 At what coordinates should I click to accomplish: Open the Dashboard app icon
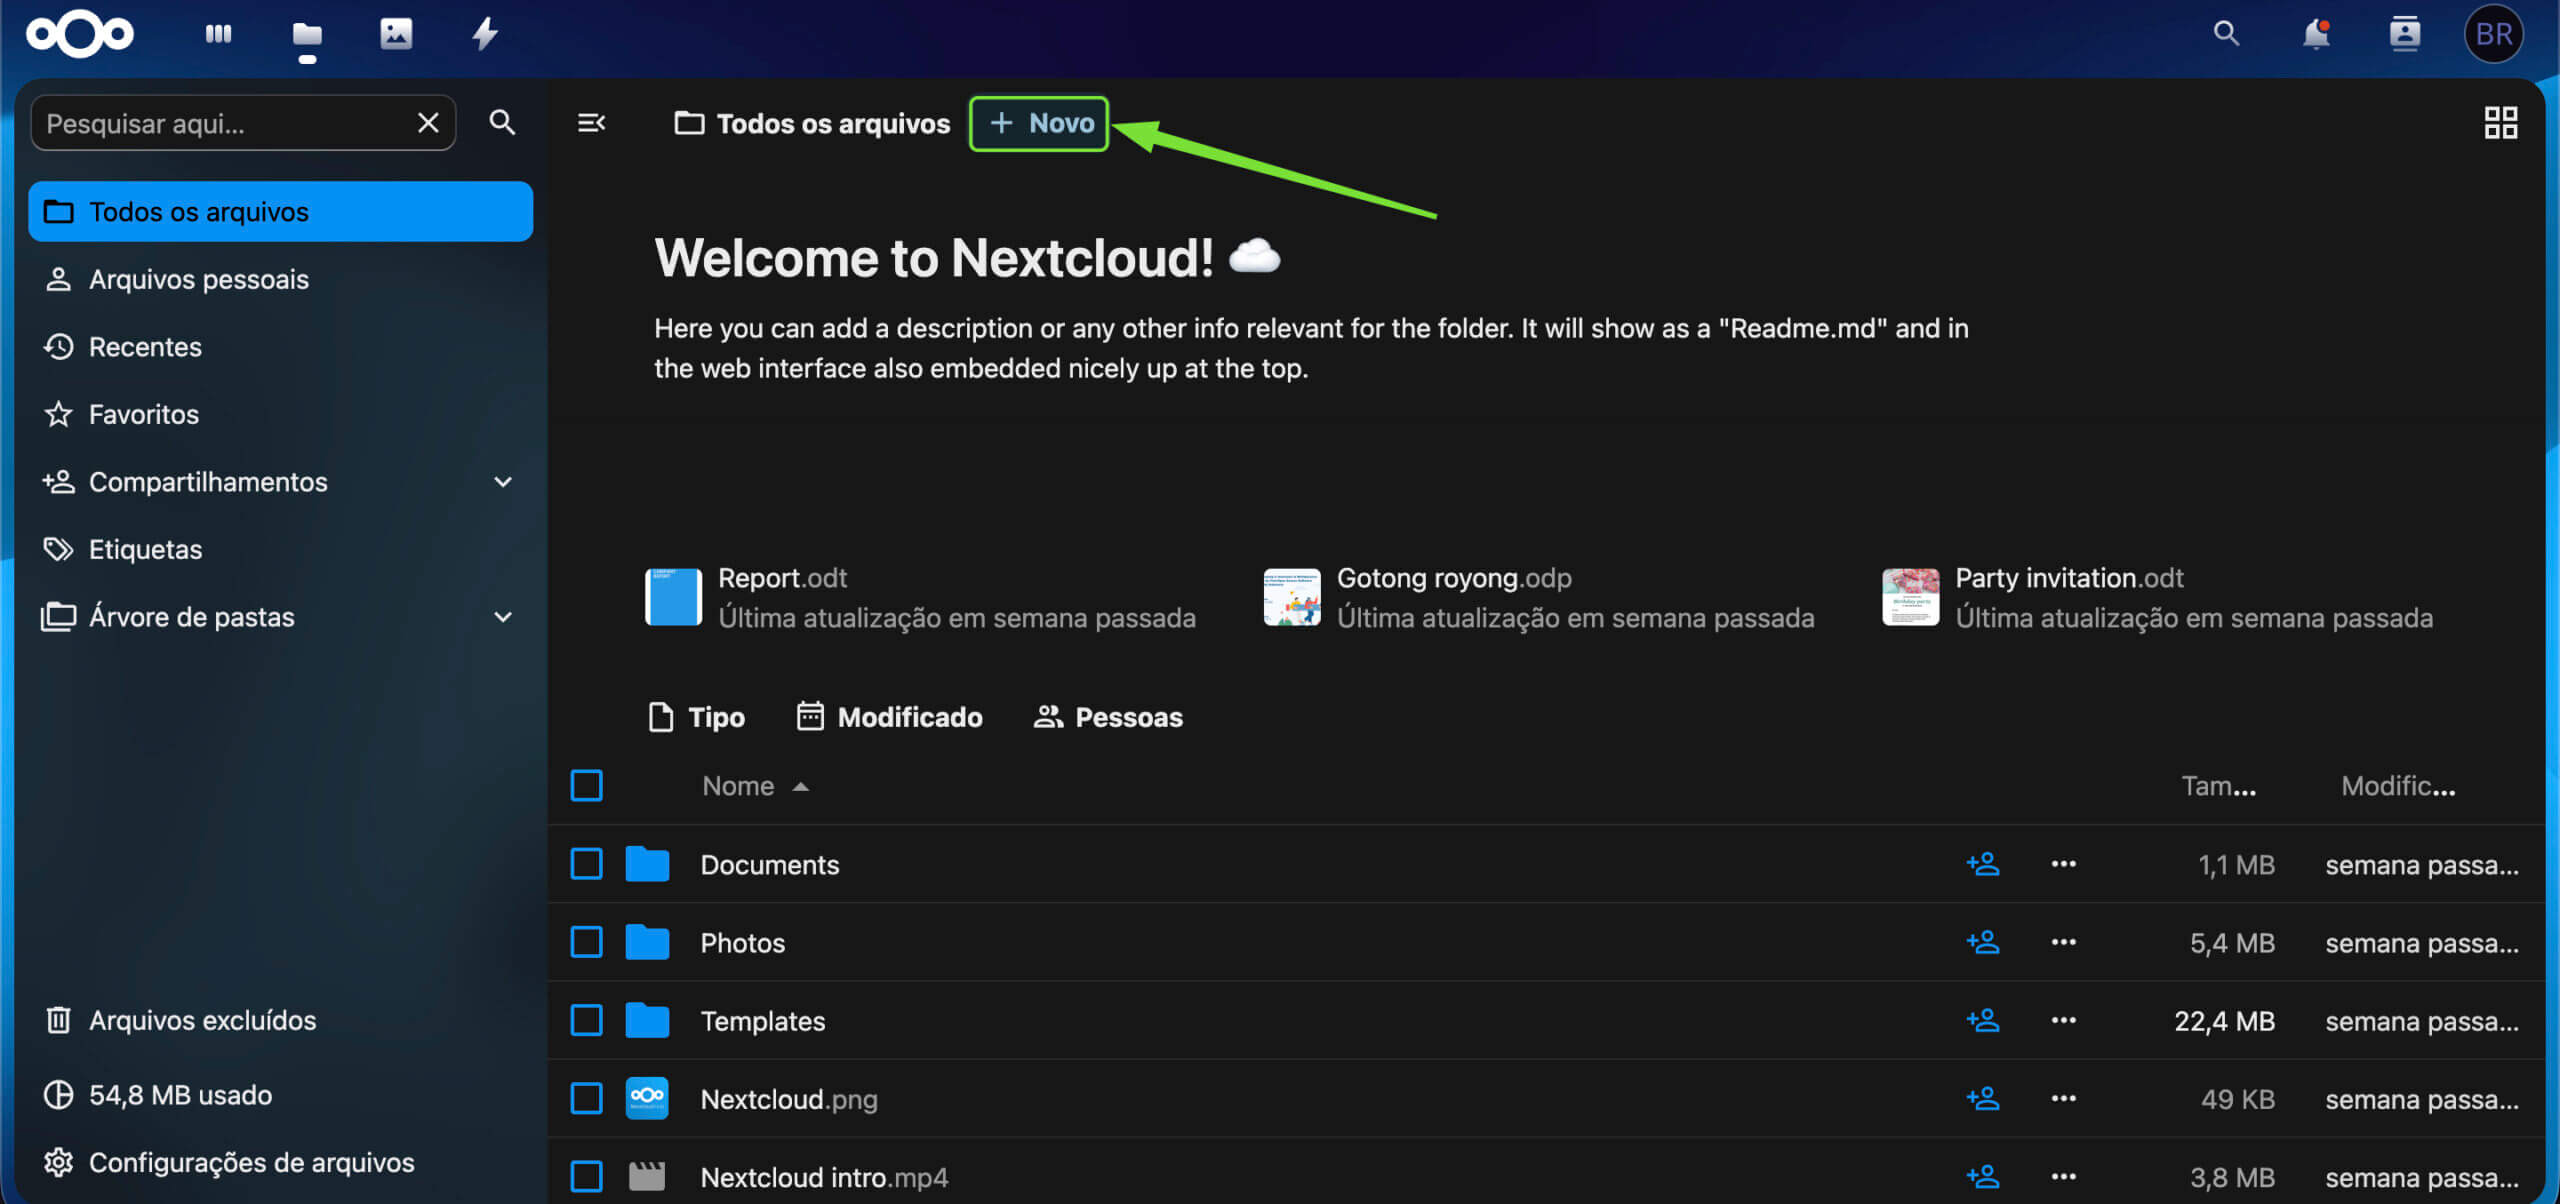click(x=218, y=34)
